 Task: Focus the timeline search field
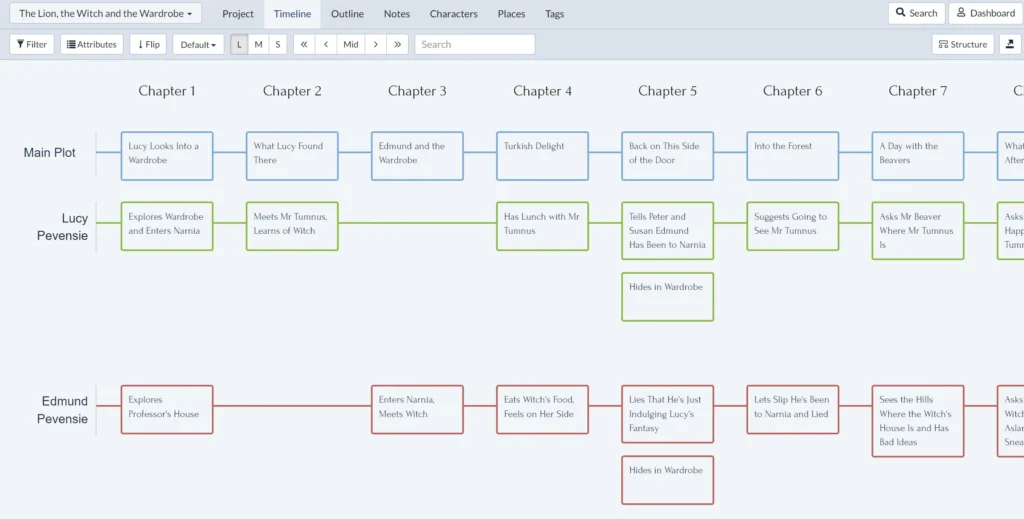point(475,44)
